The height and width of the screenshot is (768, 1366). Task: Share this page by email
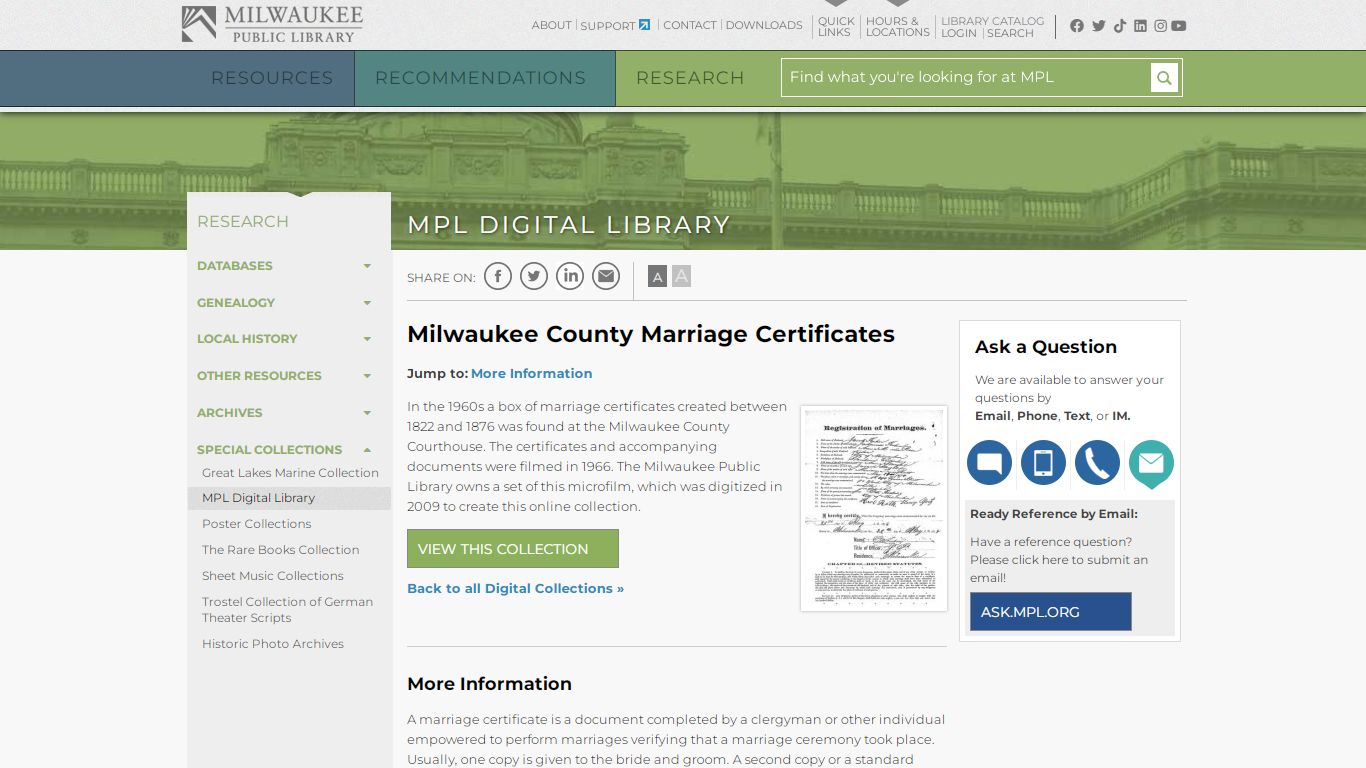(606, 276)
